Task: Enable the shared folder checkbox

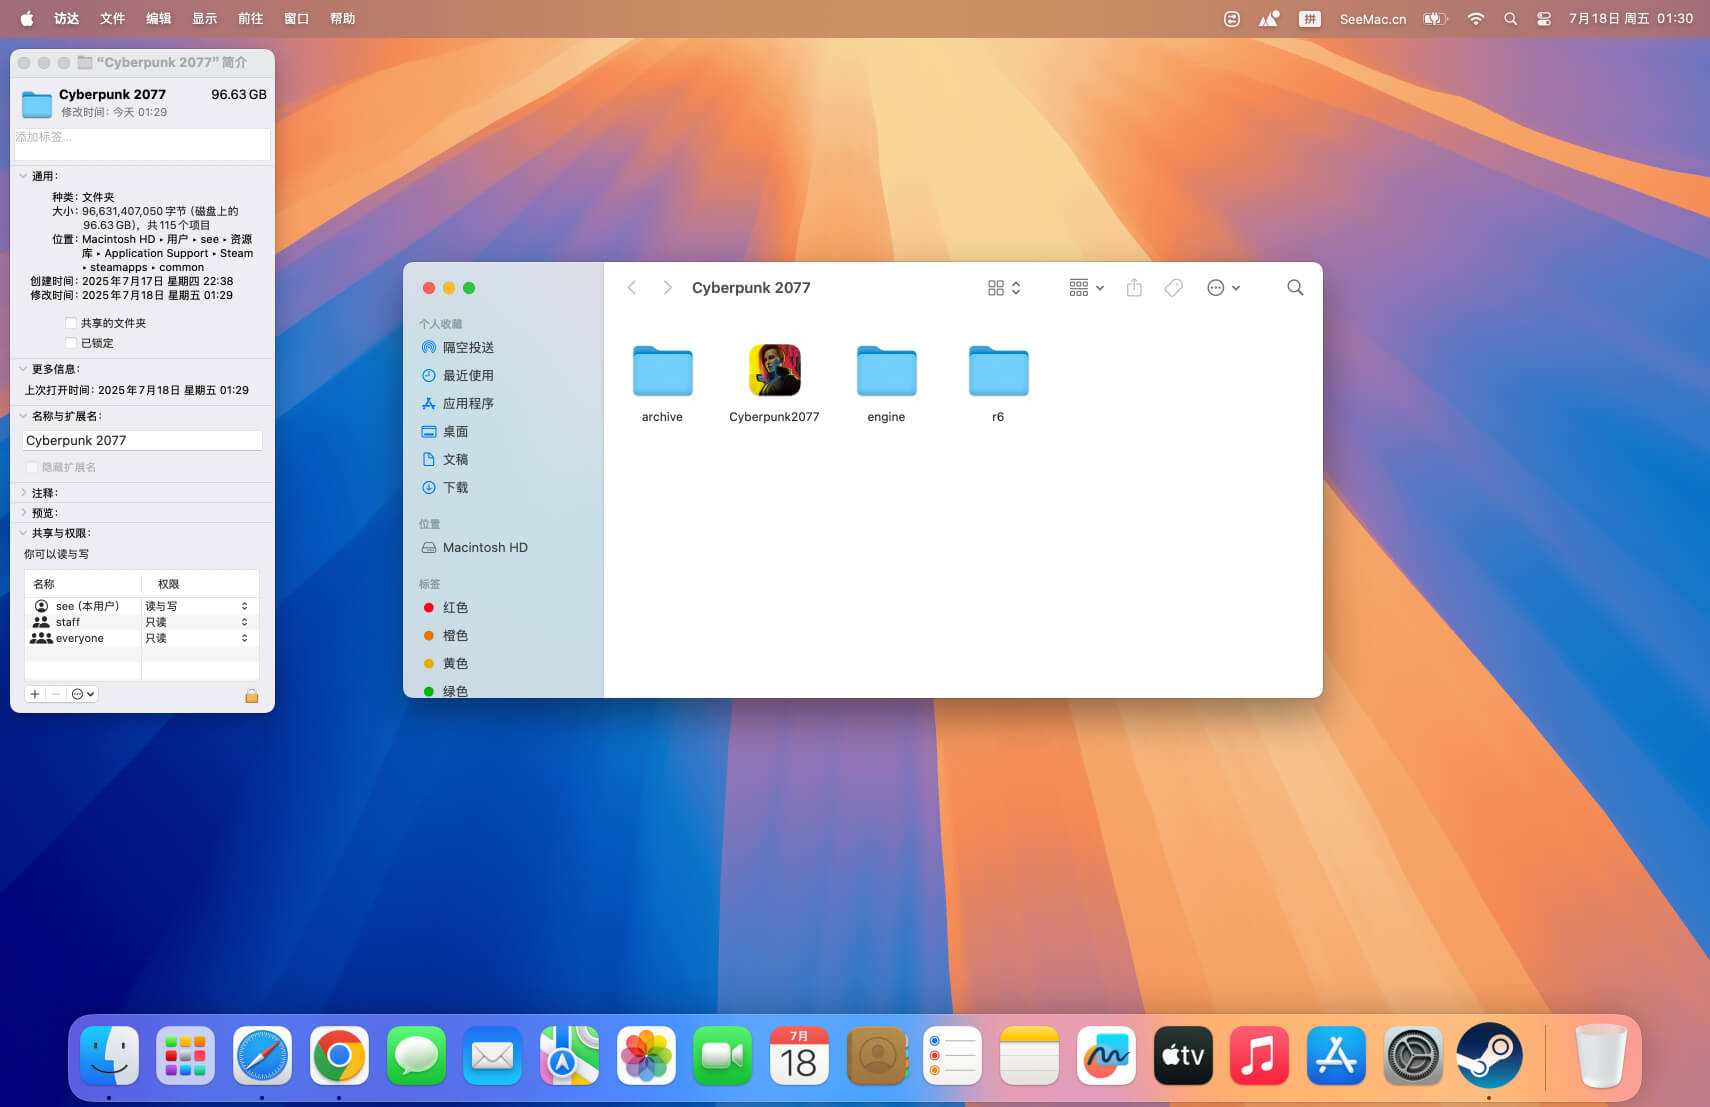Action: [x=71, y=323]
